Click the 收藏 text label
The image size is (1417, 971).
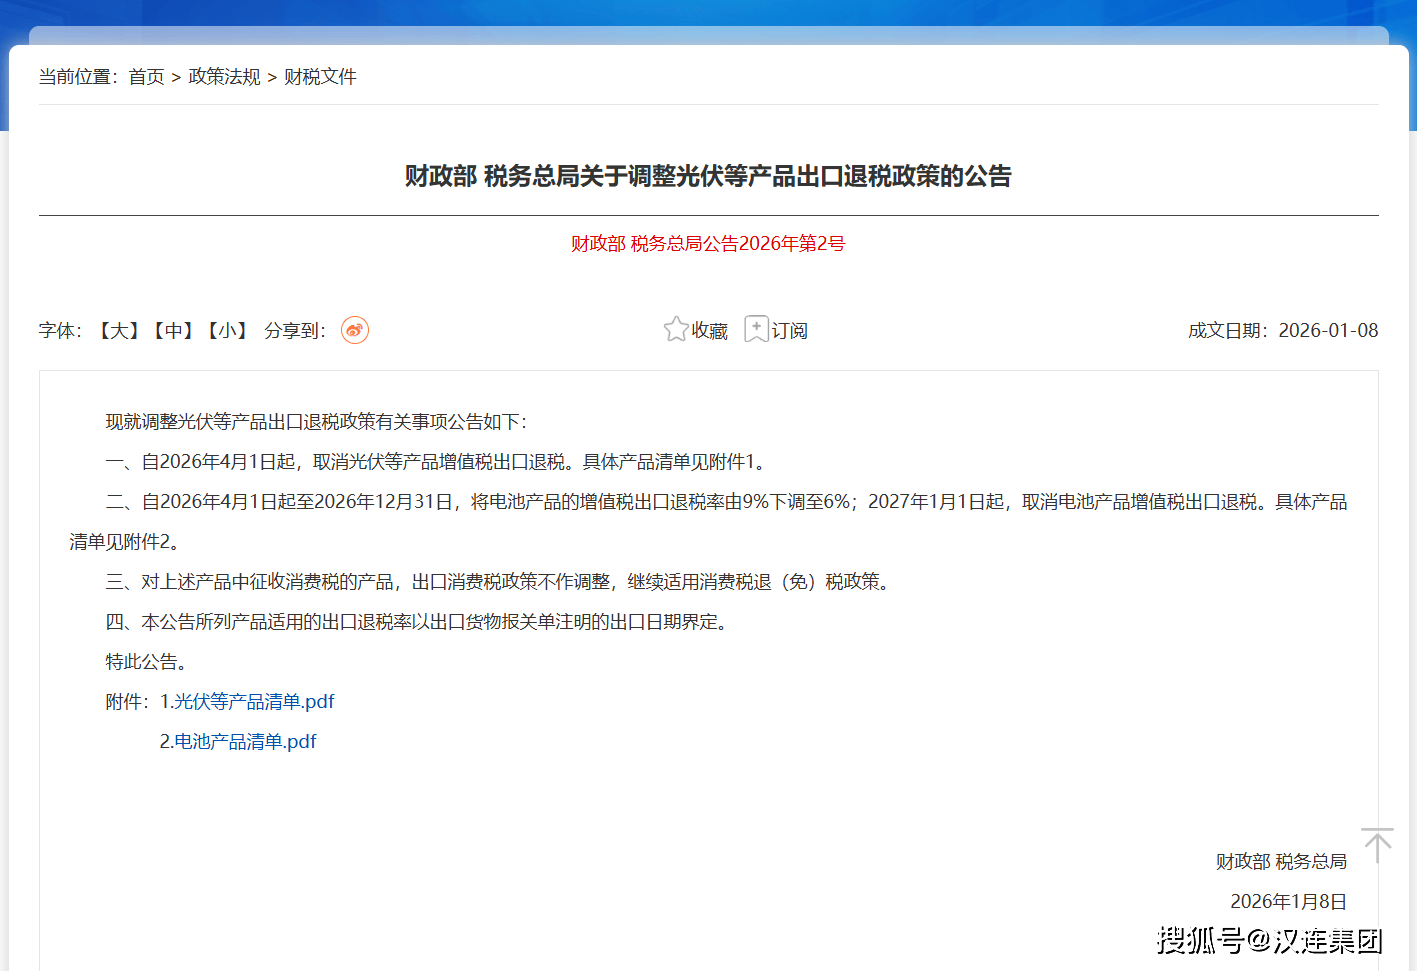pyautogui.click(x=710, y=331)
